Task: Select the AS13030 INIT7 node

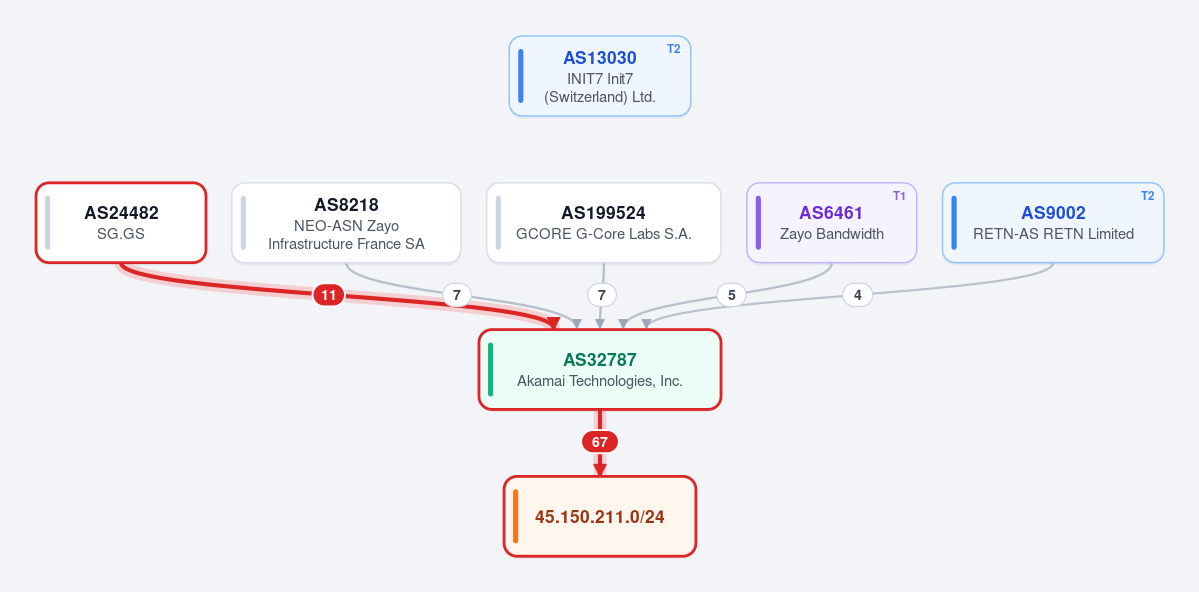Action: 600,76
